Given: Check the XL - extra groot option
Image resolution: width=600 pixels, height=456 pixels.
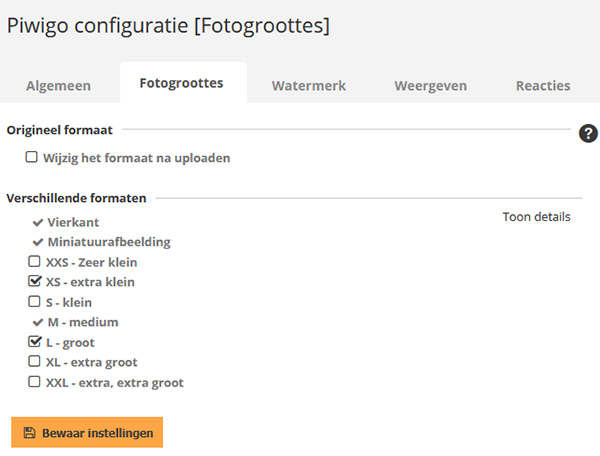Looking at the screenshot, I should point(34,361).
